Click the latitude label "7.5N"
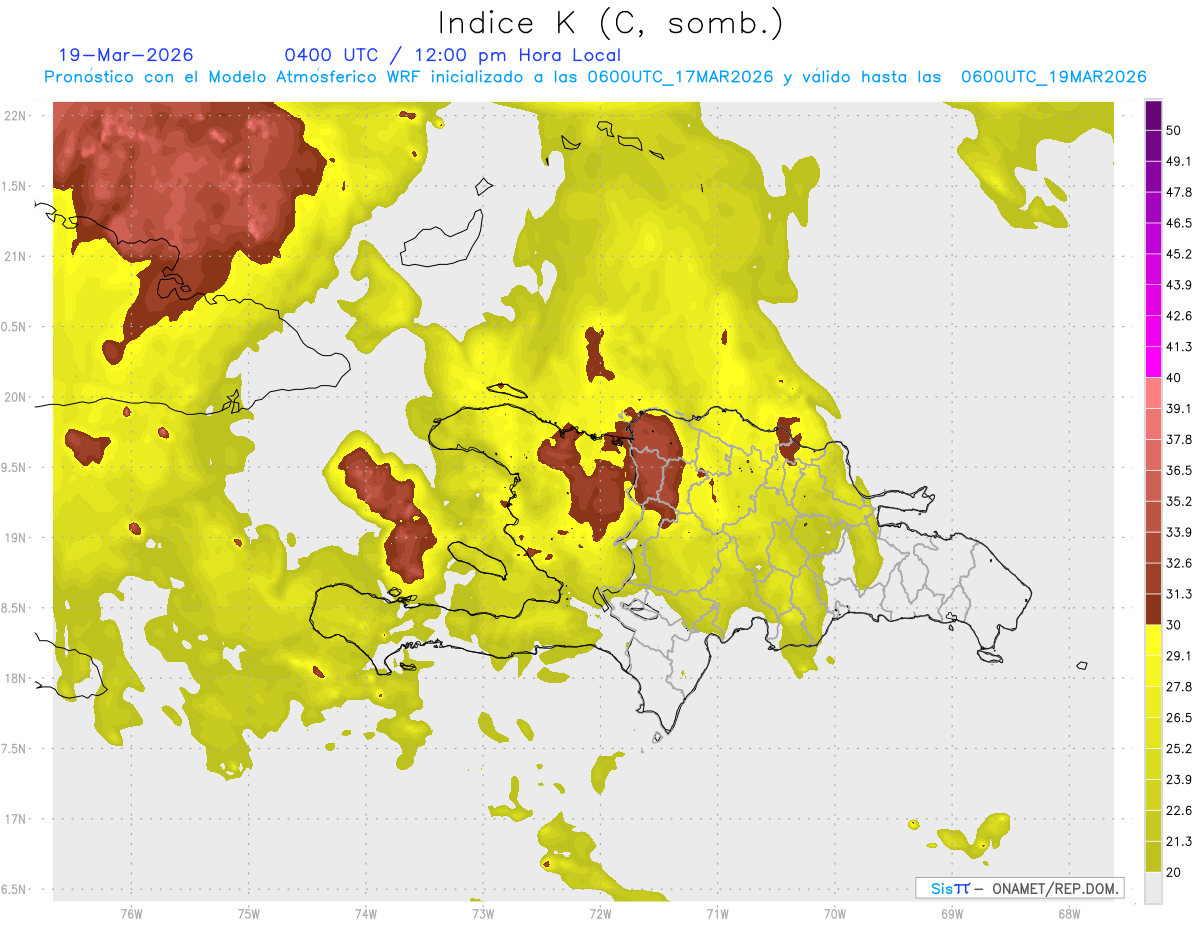Image resolution: width=1200 pixels, height=927 pixels. (15, 749)
